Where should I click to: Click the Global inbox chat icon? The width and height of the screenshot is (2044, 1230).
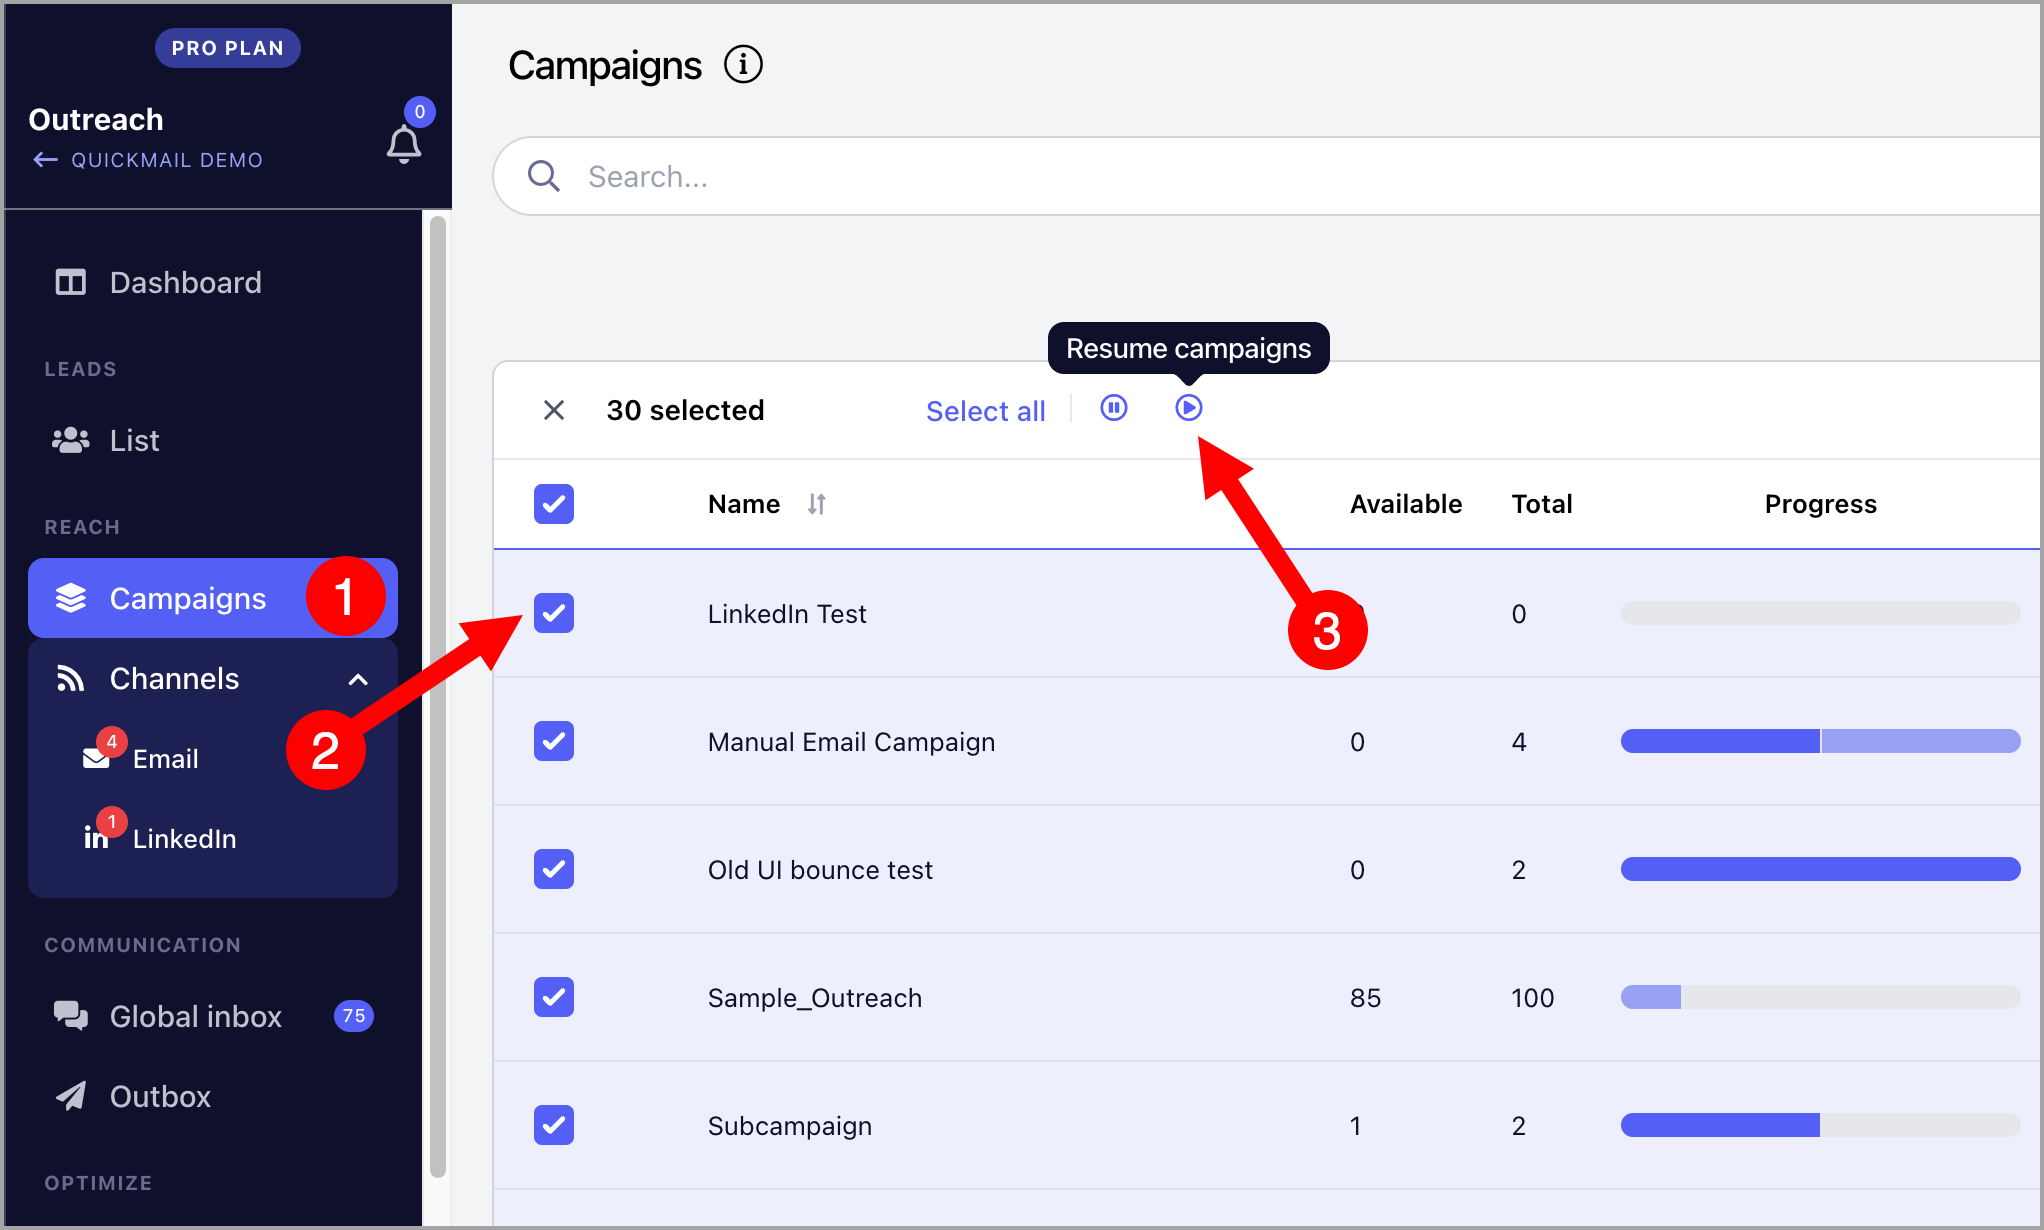coord(71,1016)
